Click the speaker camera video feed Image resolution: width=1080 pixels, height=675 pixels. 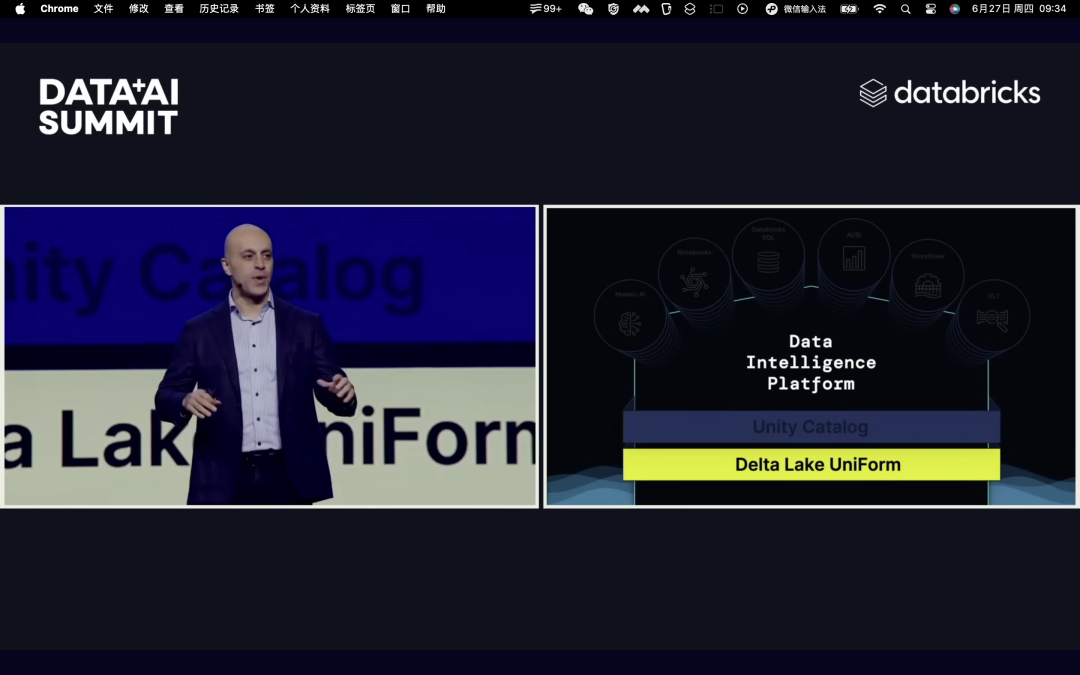[x=270, y=357]
